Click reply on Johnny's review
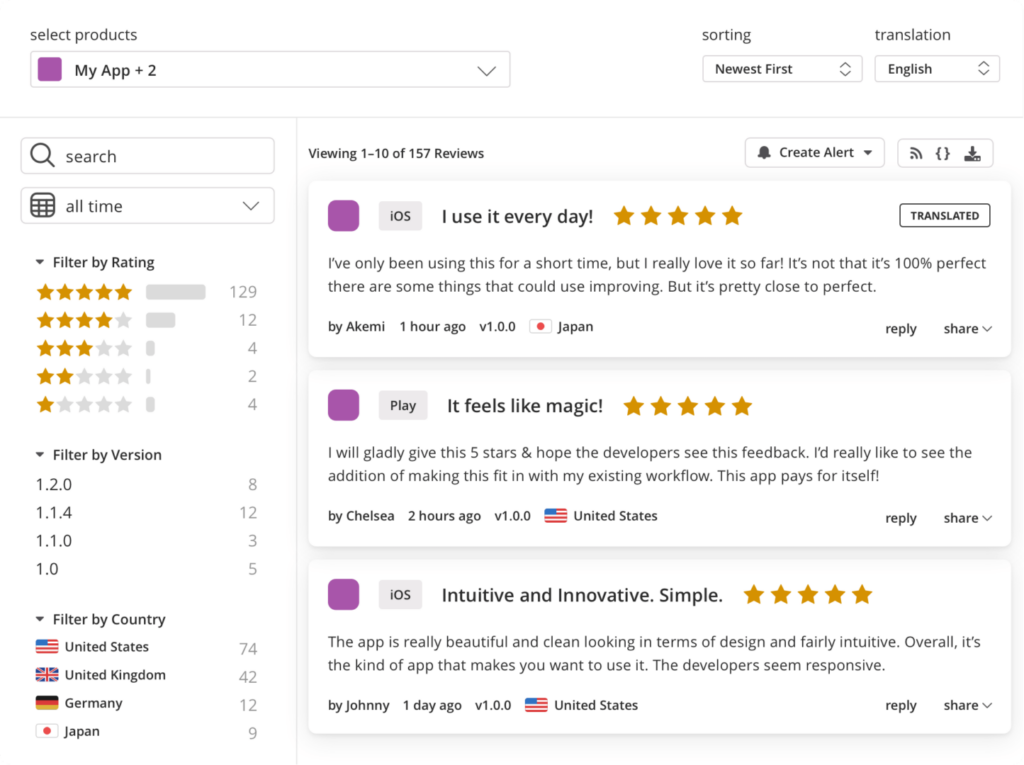Image resolution: width=1024 pixels, height=765 pixels. click(x=900, y=705)
